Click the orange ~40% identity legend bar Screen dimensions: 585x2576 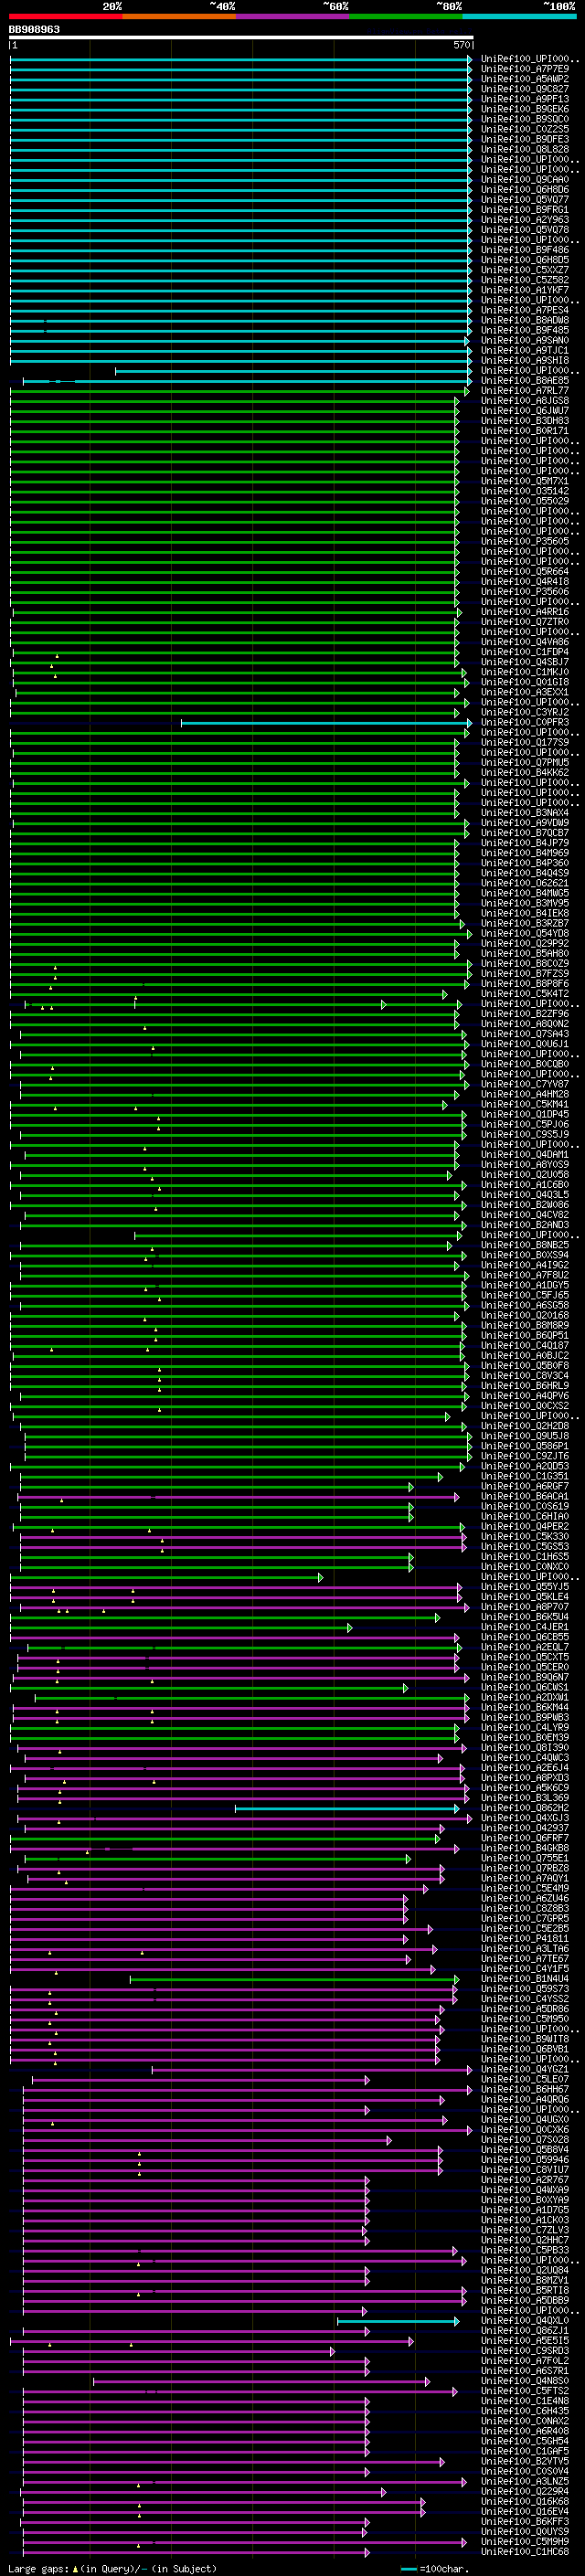pos(179,16)
